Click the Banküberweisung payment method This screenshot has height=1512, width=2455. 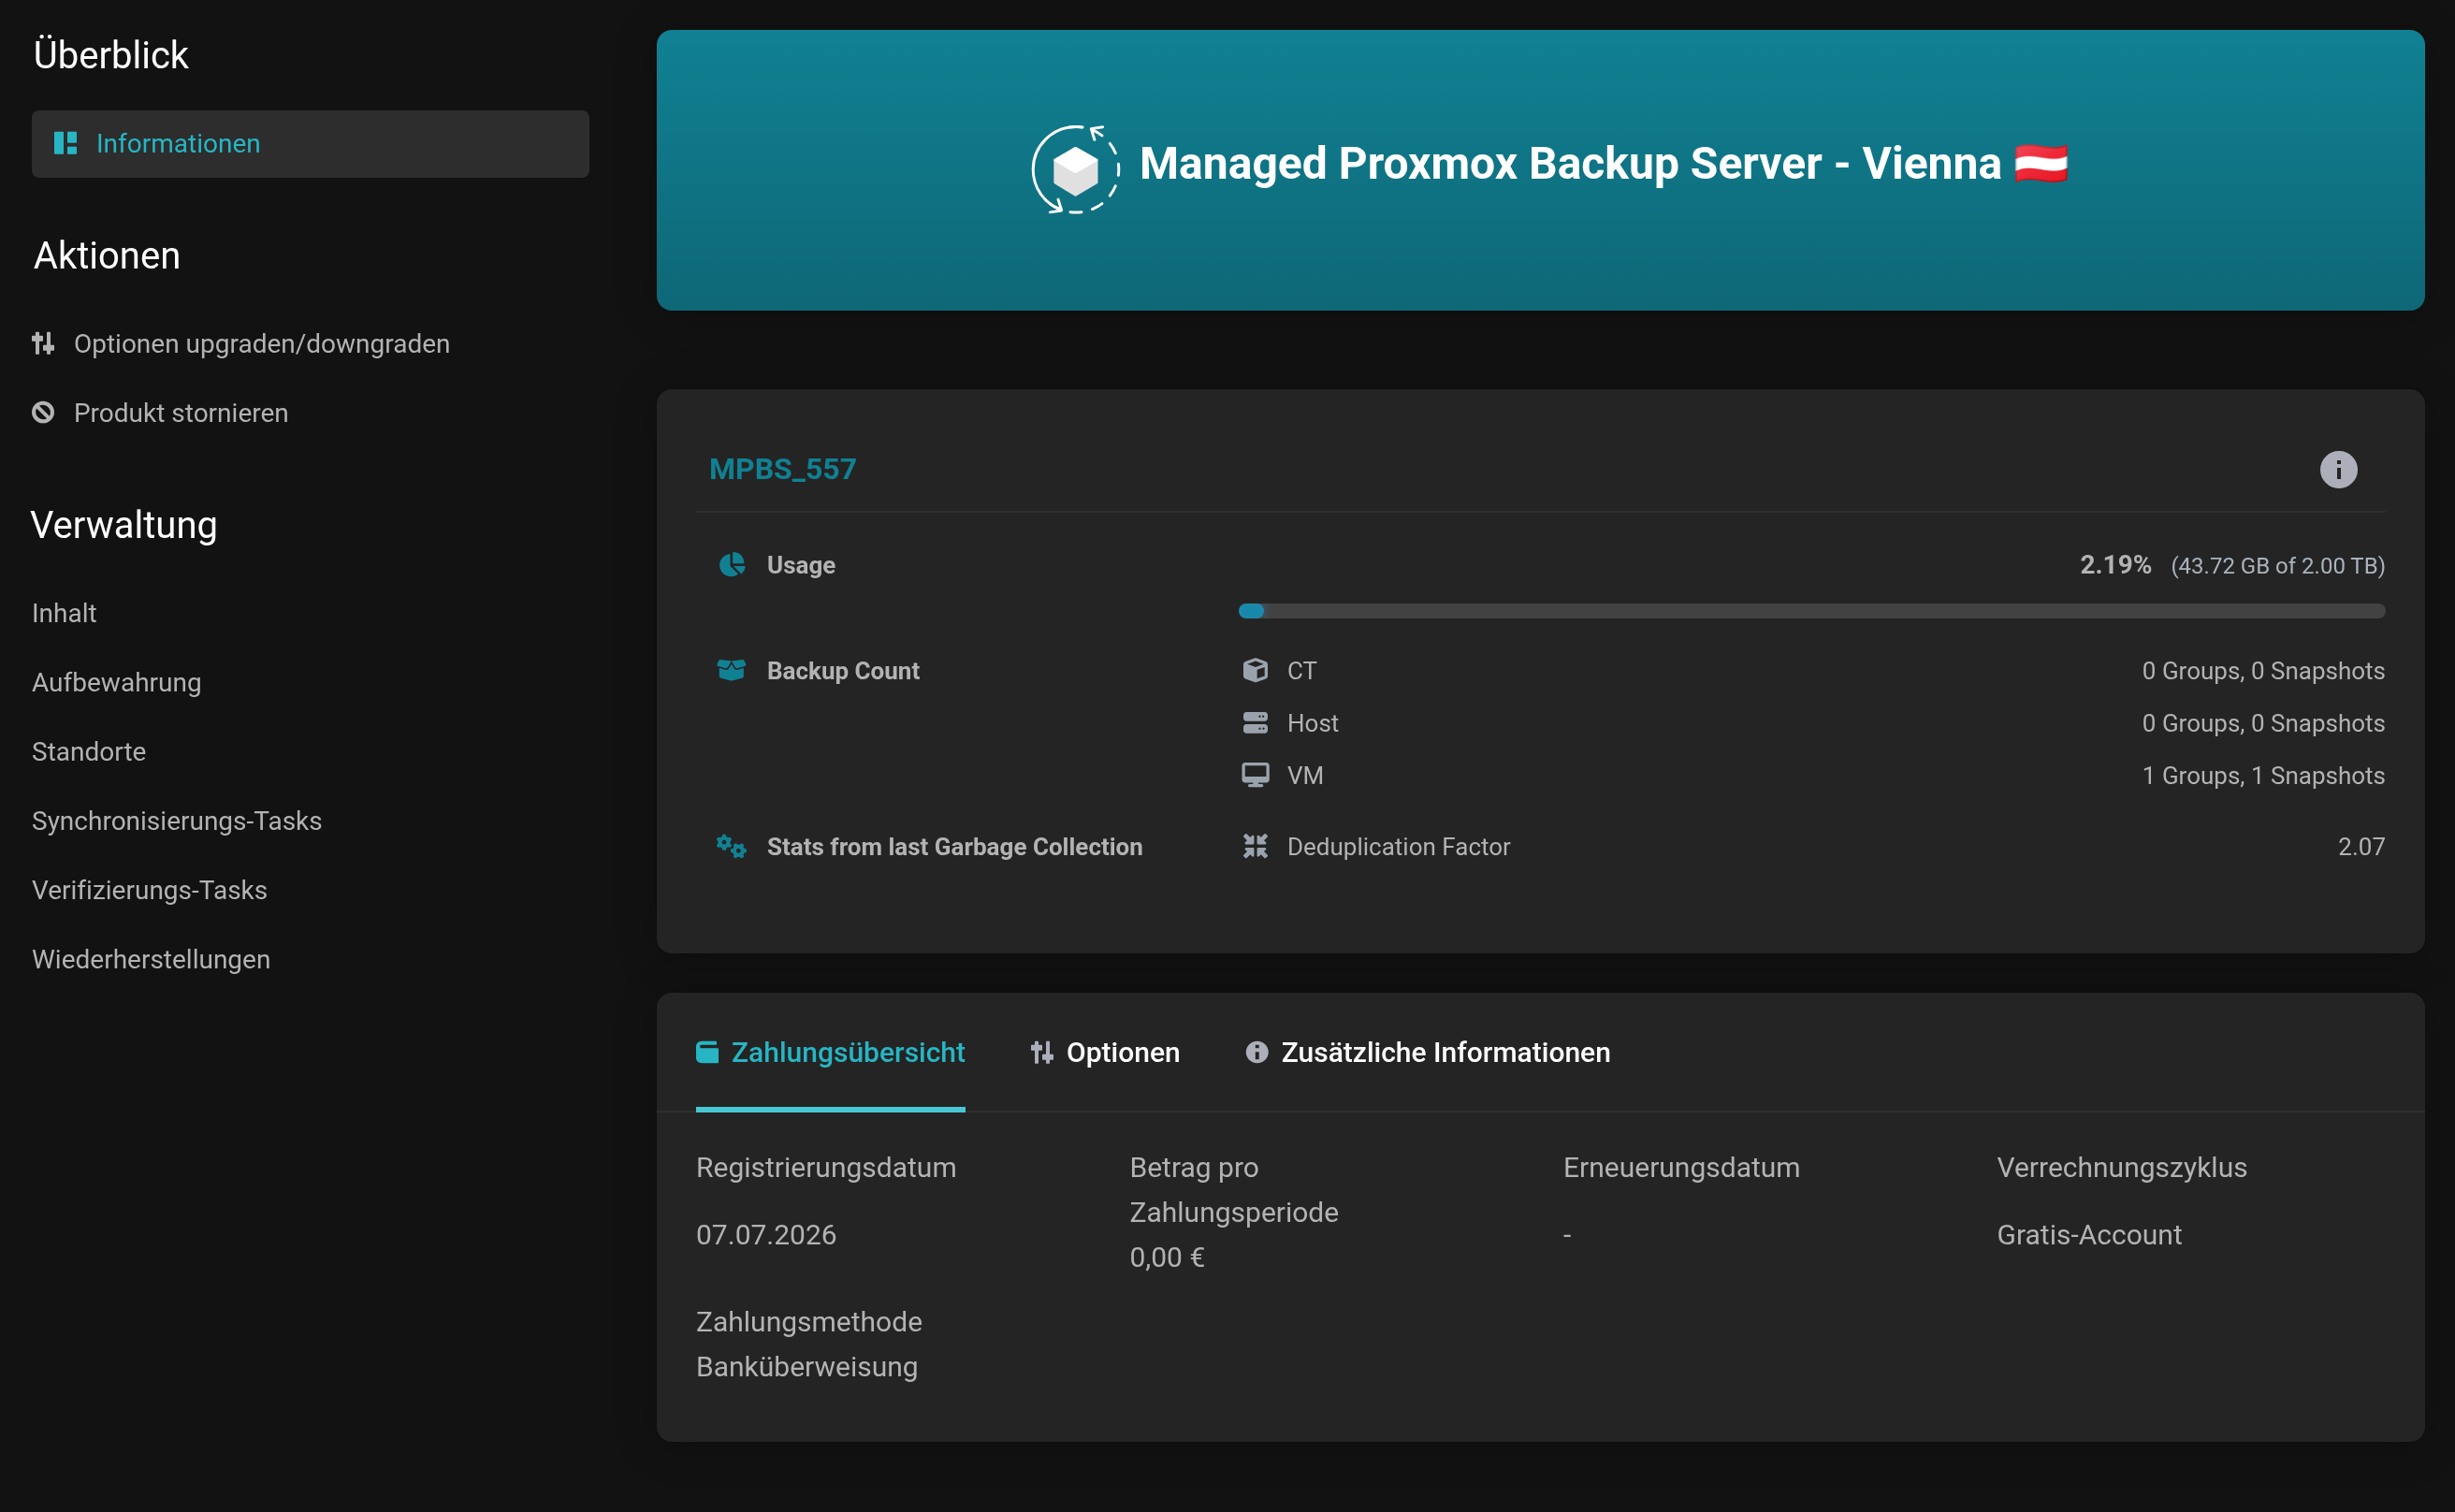(x=807, y=1367)
